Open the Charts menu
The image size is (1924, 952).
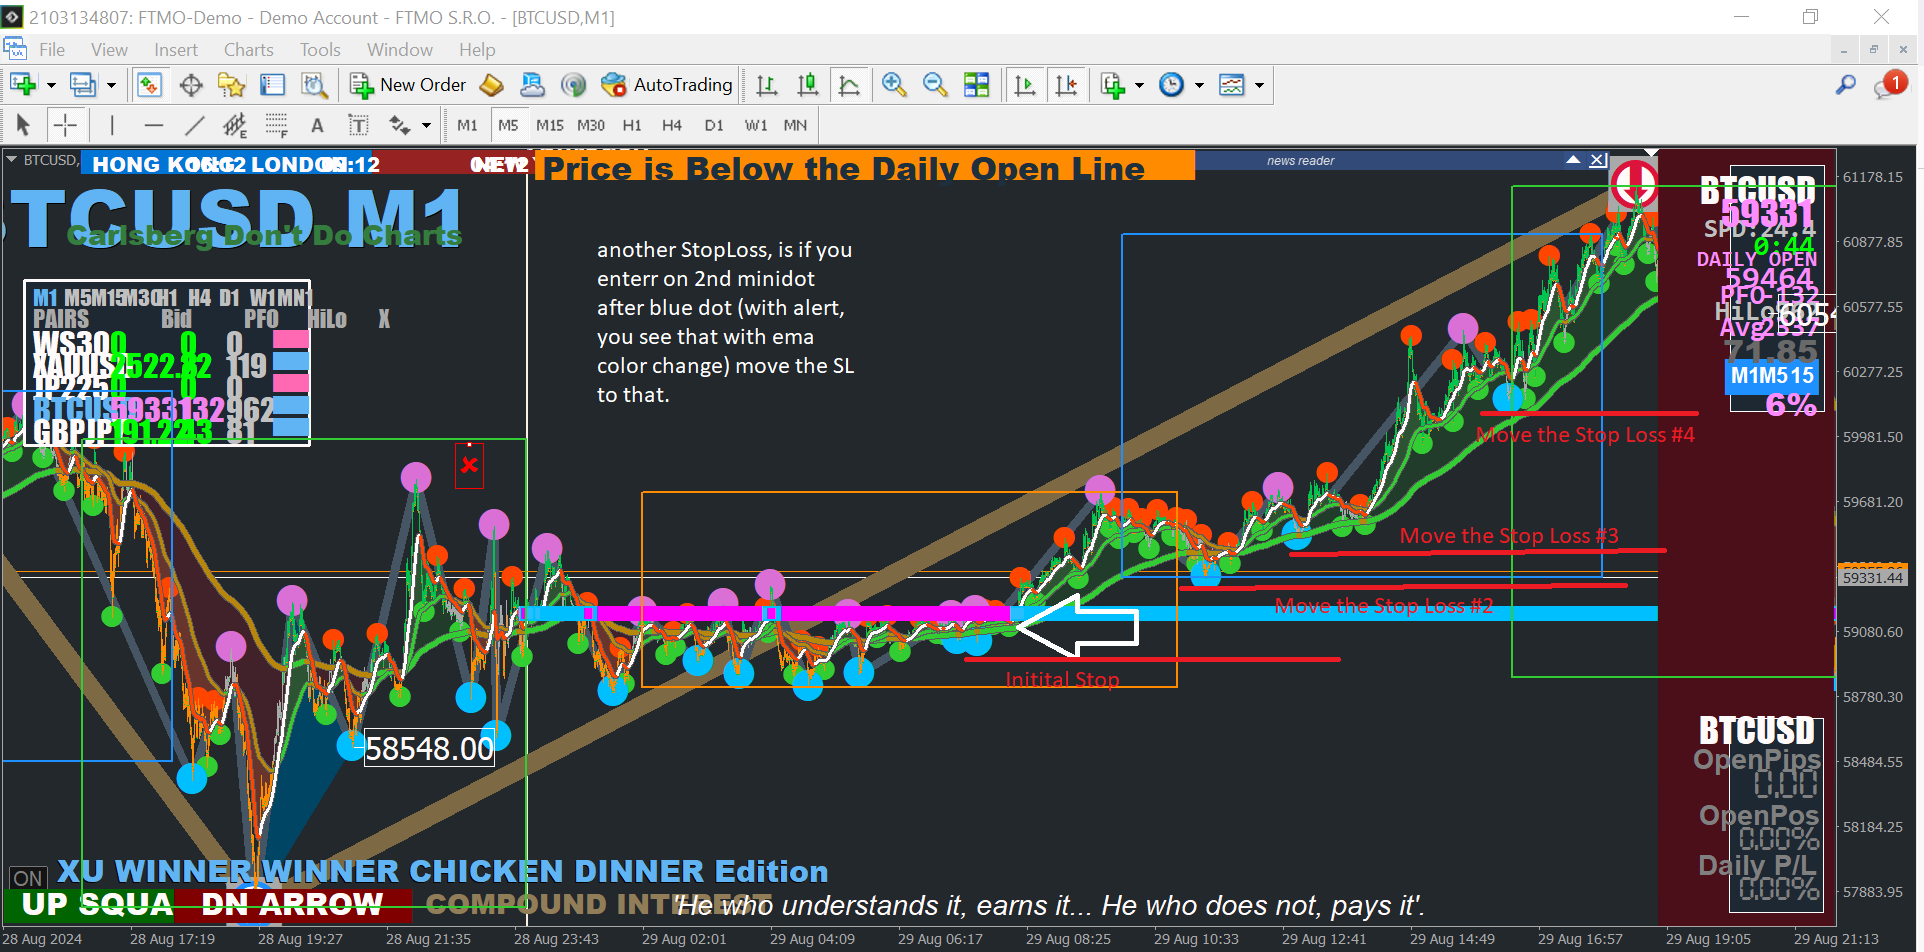click(x=249, y=50)
